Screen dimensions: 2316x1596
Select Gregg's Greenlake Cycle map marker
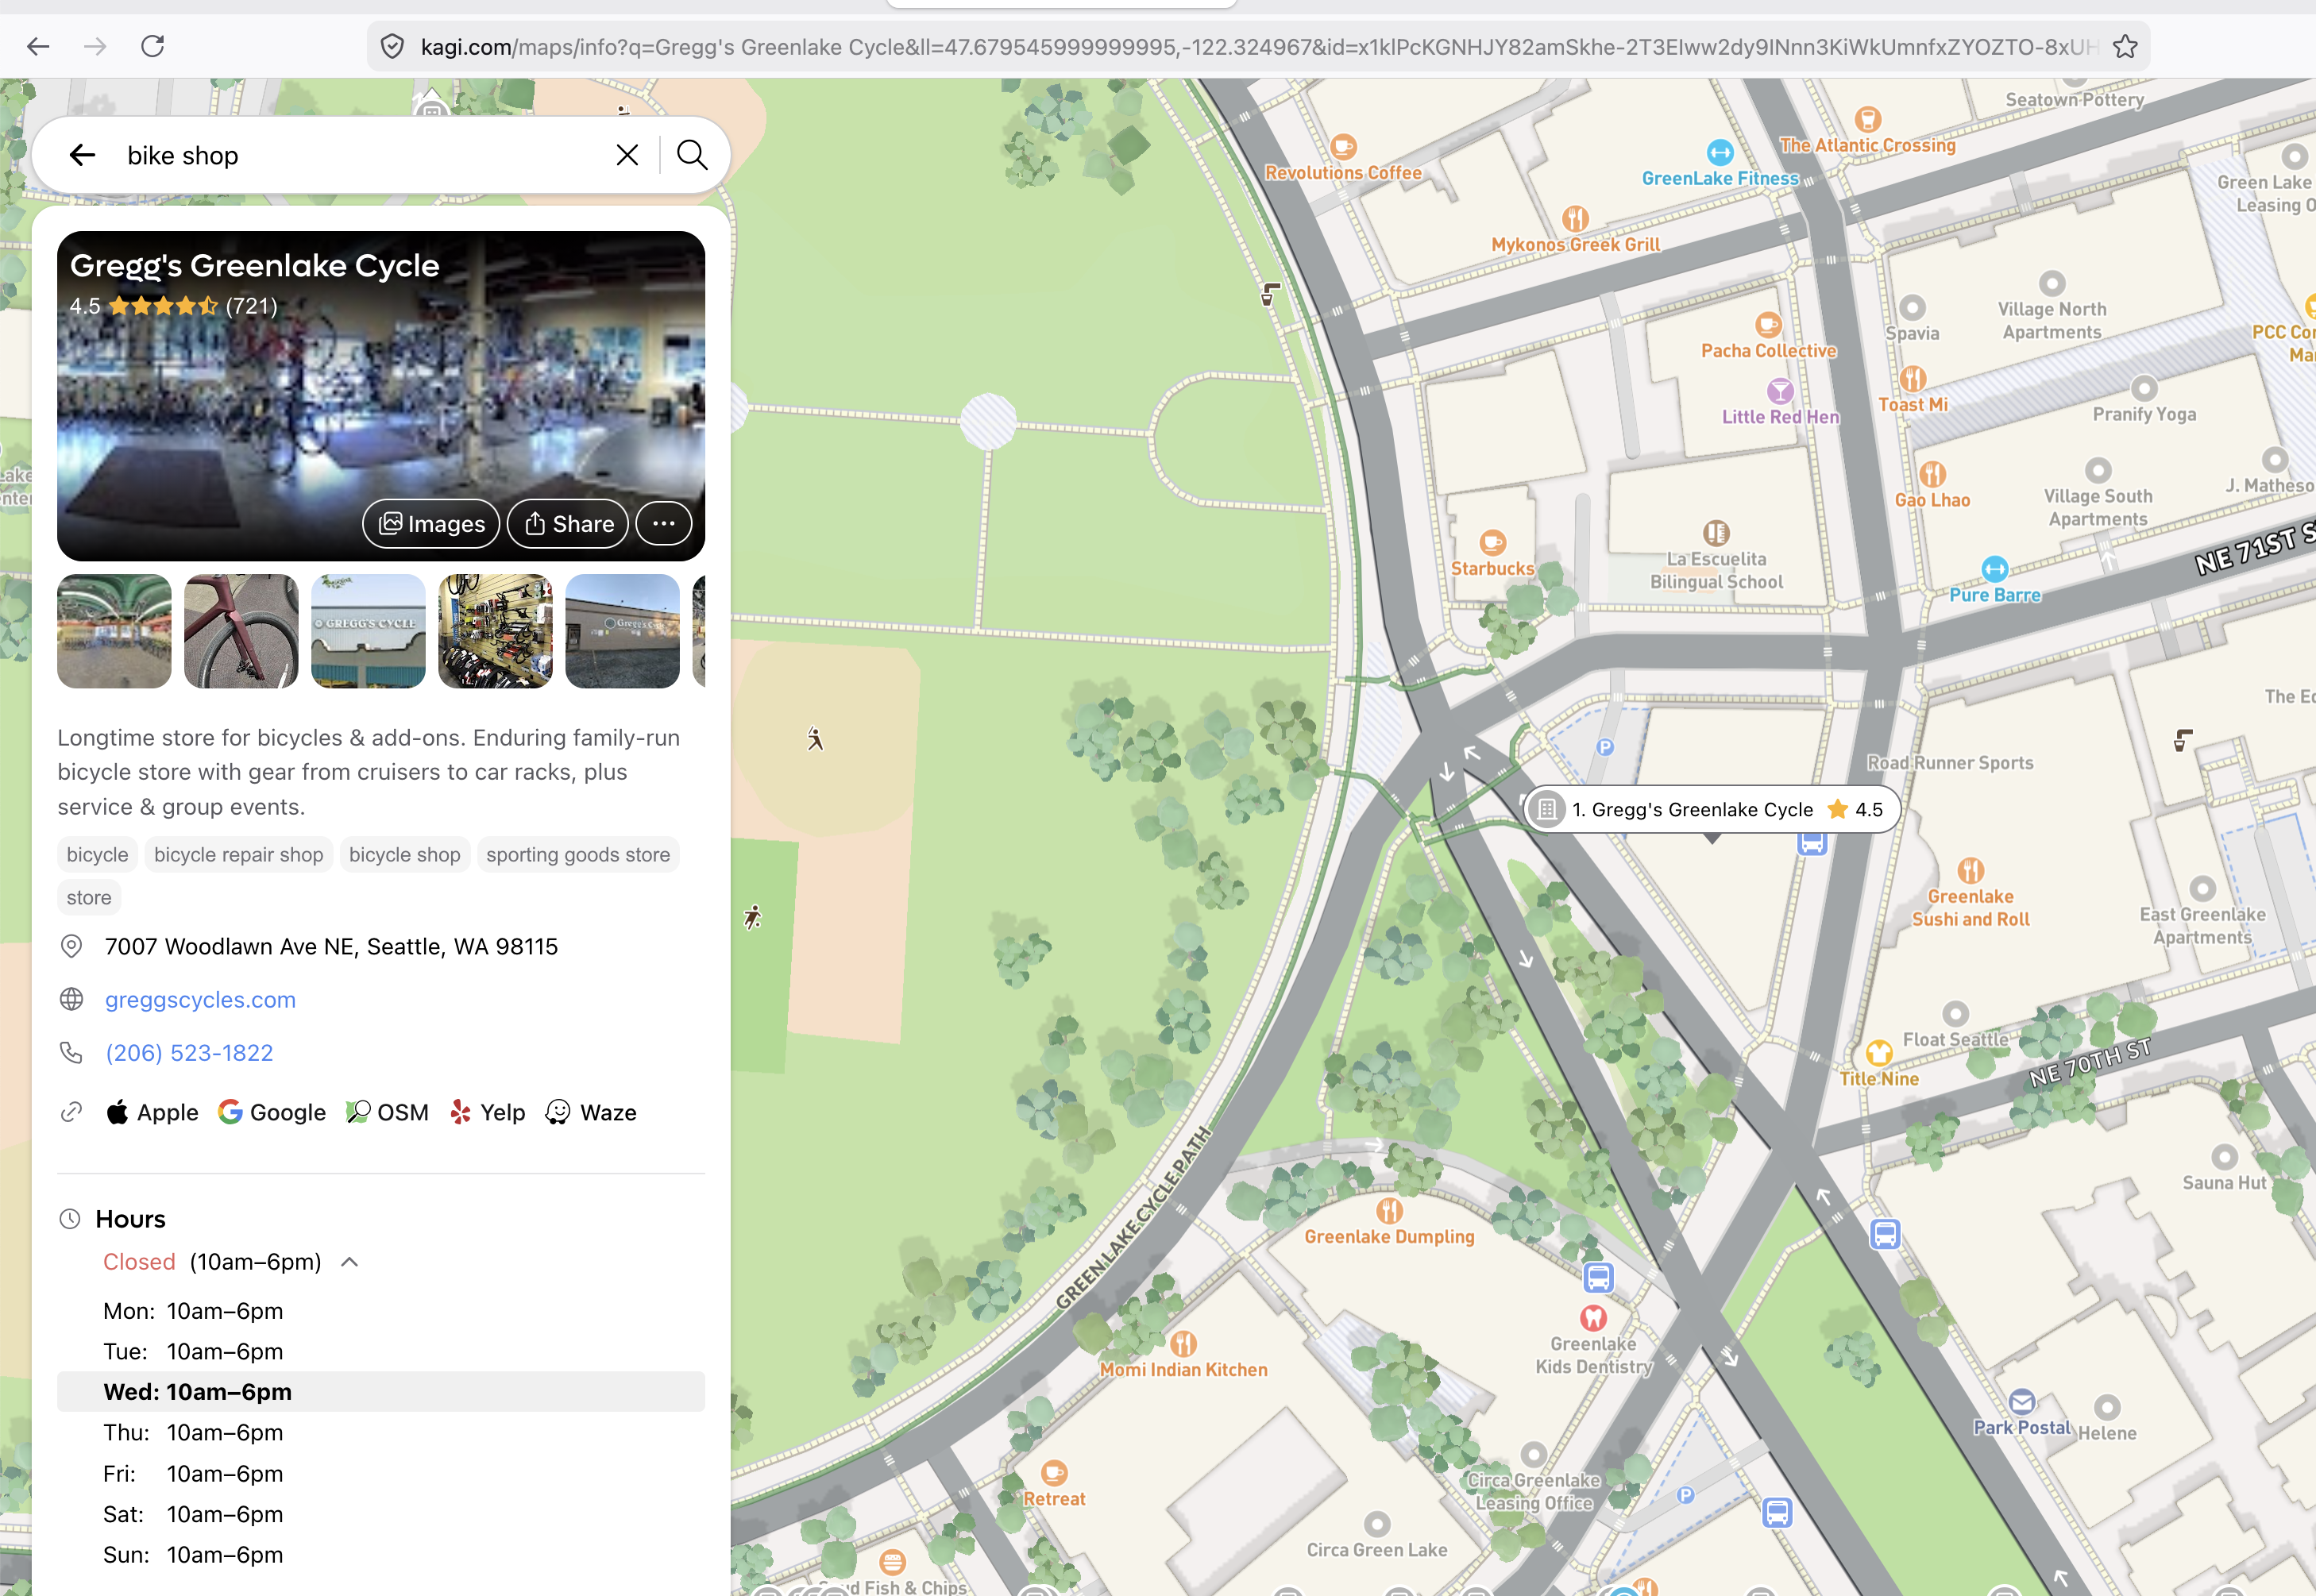(x=1711, y=809)
